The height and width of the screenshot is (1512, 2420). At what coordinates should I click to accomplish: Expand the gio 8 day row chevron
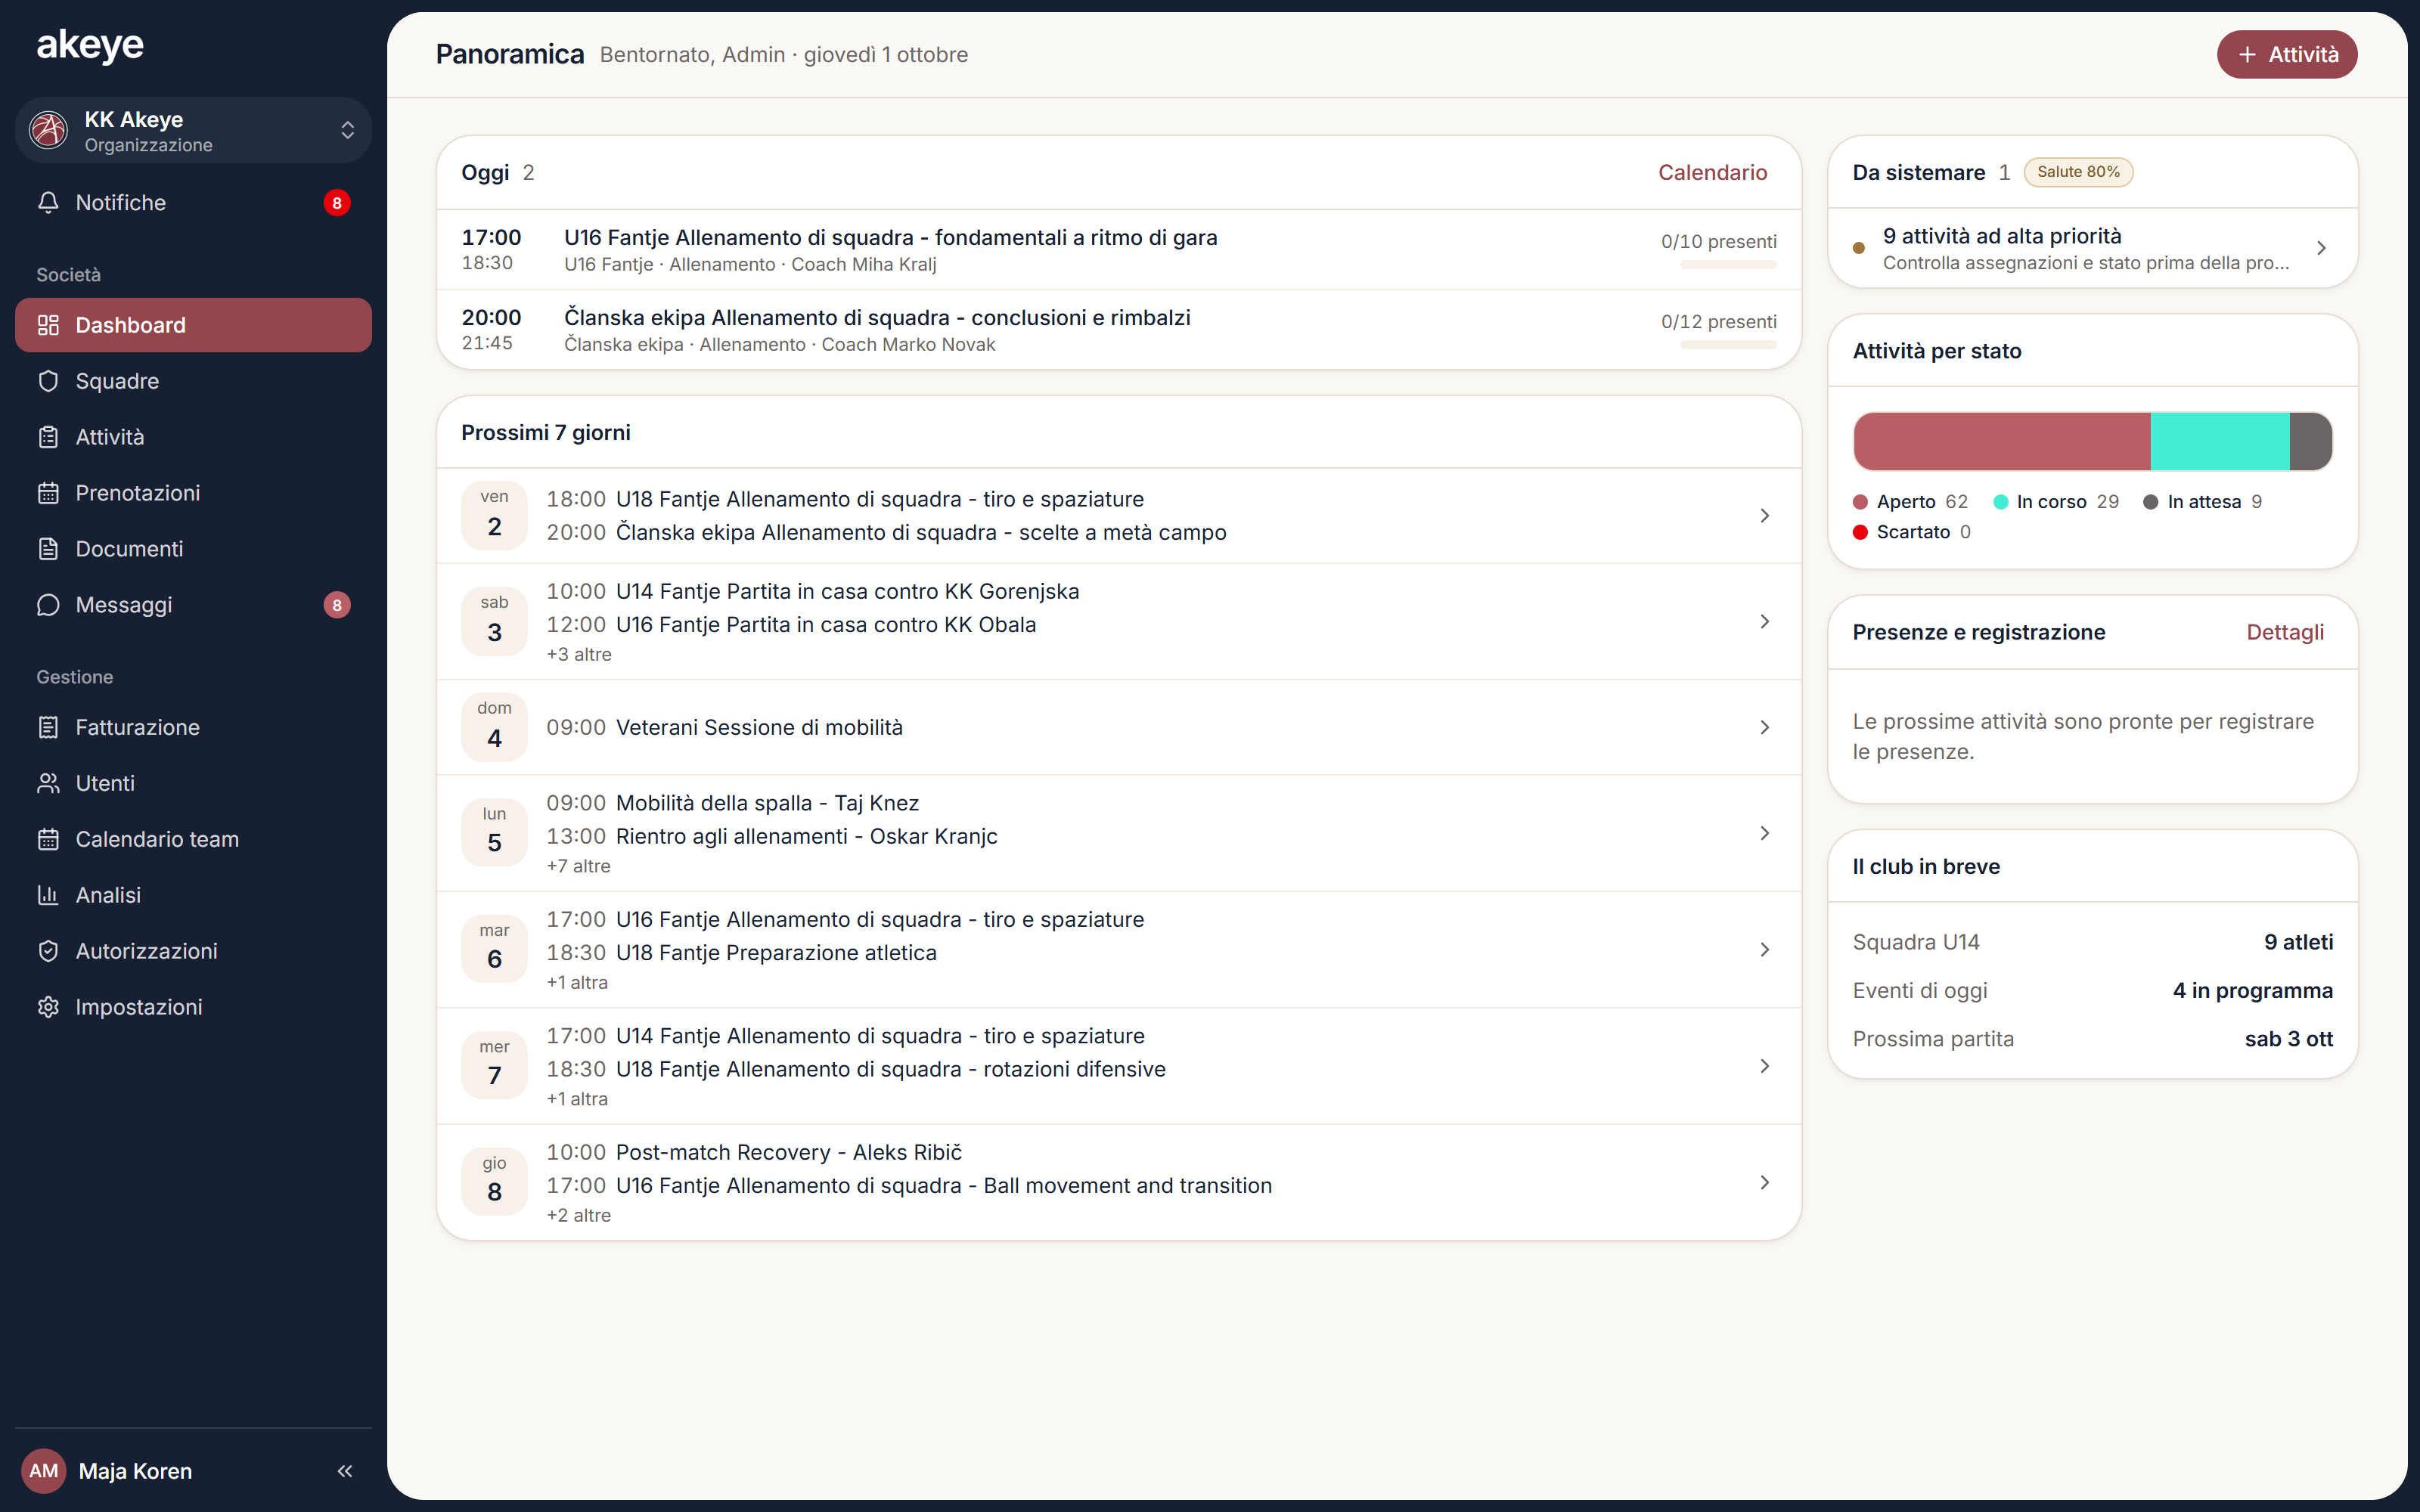pos(1764,1182)
